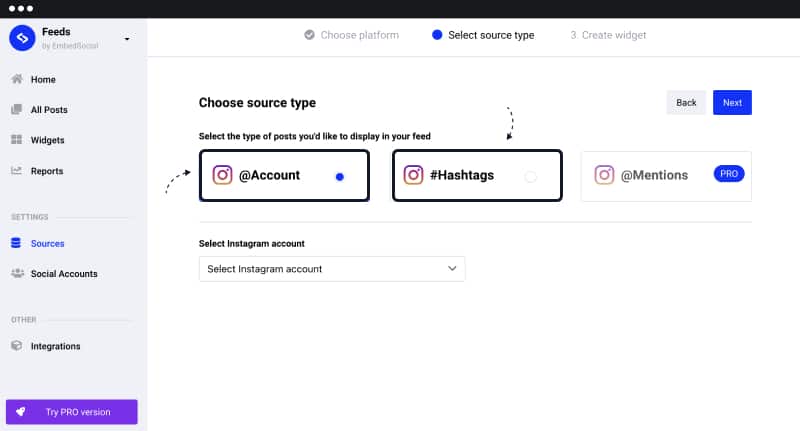Click the window control dots in title bar

21,9
